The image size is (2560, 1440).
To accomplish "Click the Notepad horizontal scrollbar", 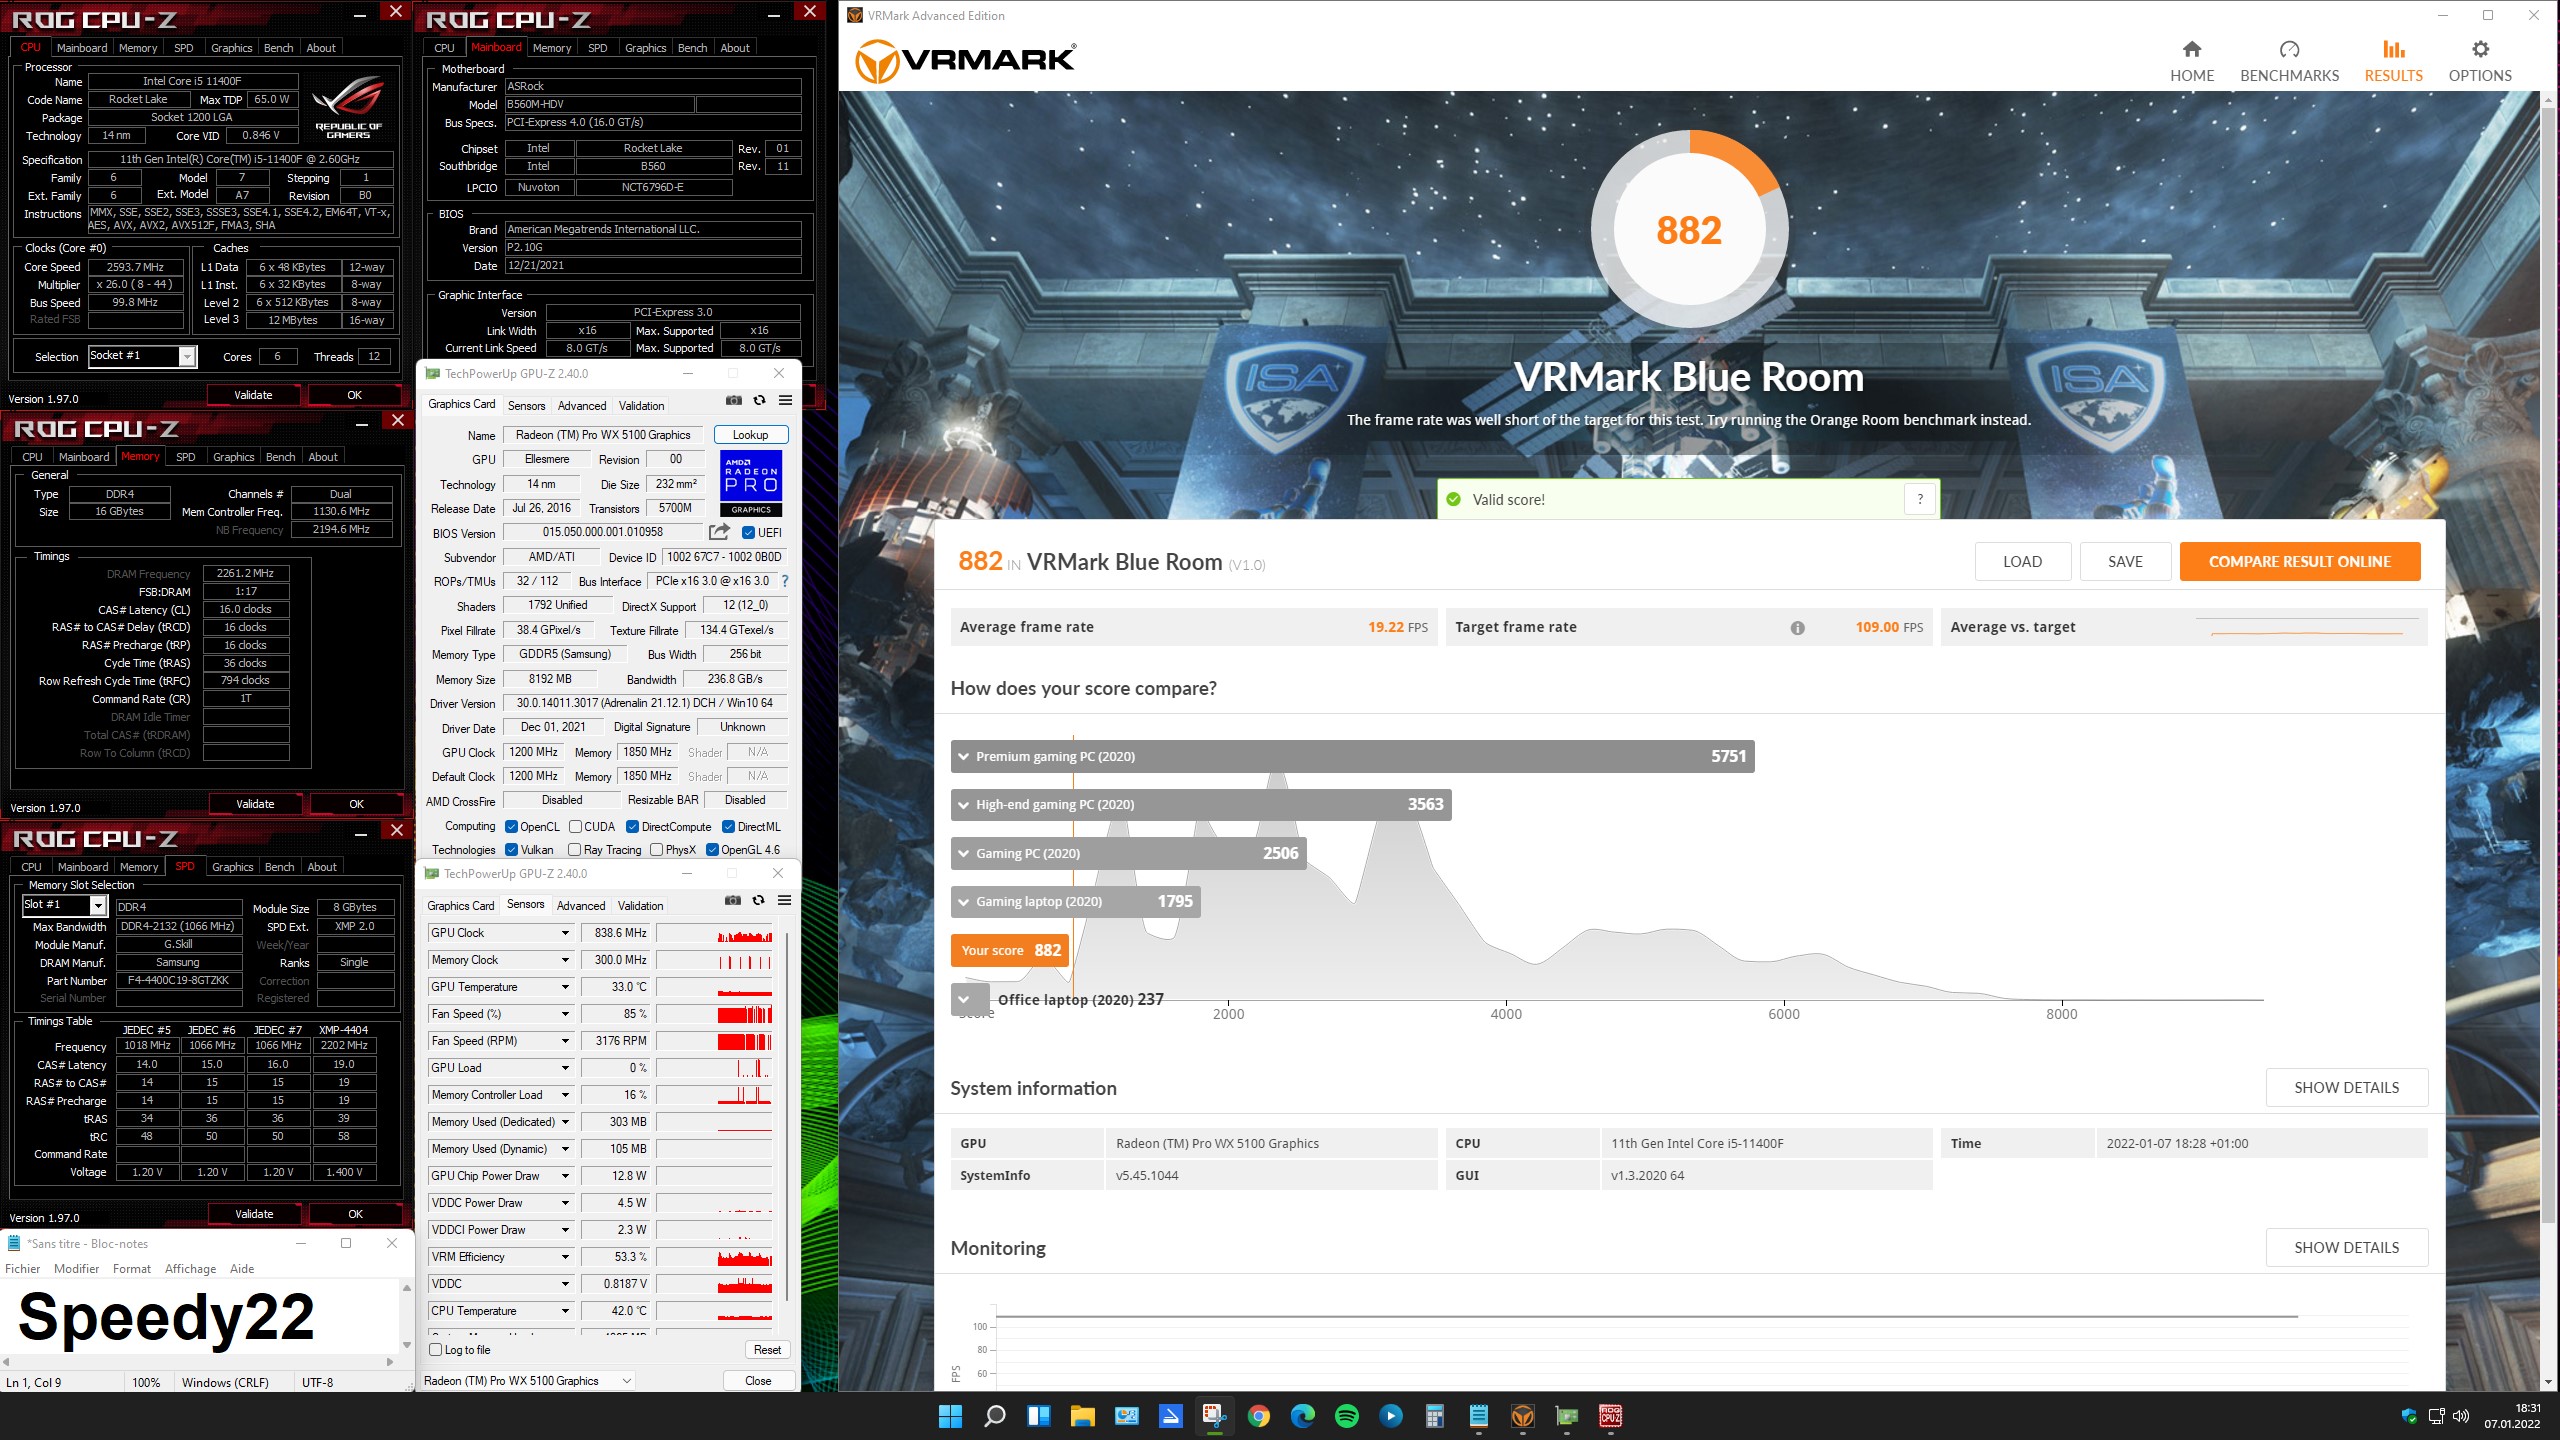I will point(197,1362).
